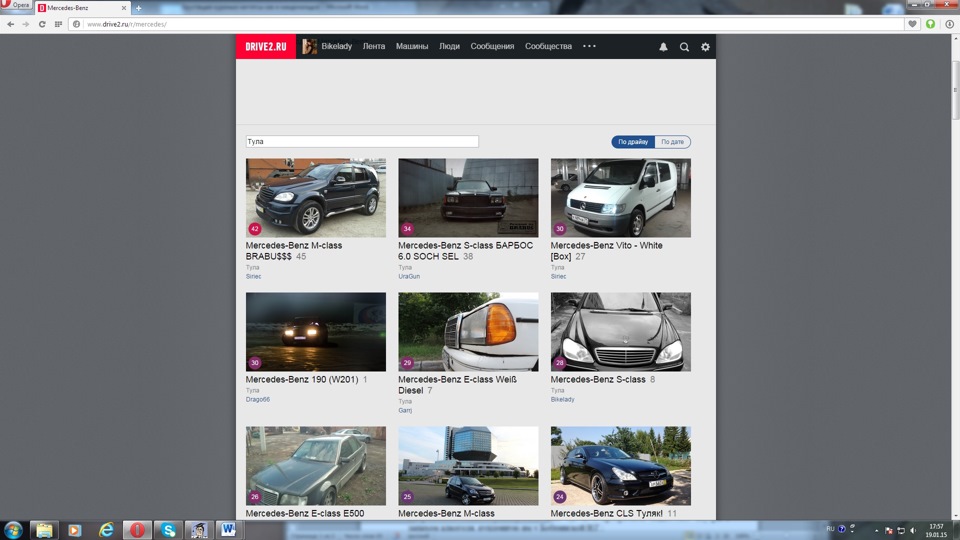Click the DRIVE2.RU logo
960x540 pixels.
[x=266, y=47]
